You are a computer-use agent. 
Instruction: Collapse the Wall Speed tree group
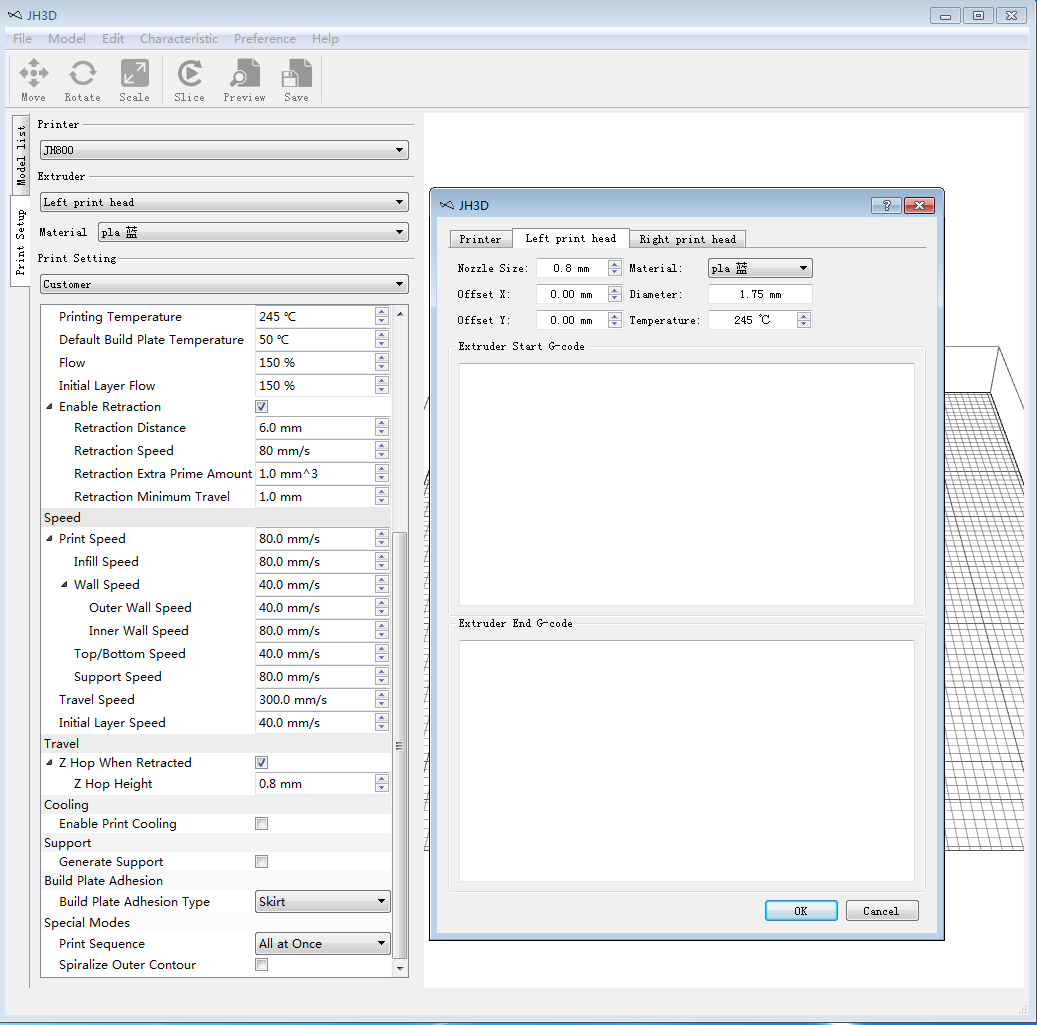(x=65, y=585)
